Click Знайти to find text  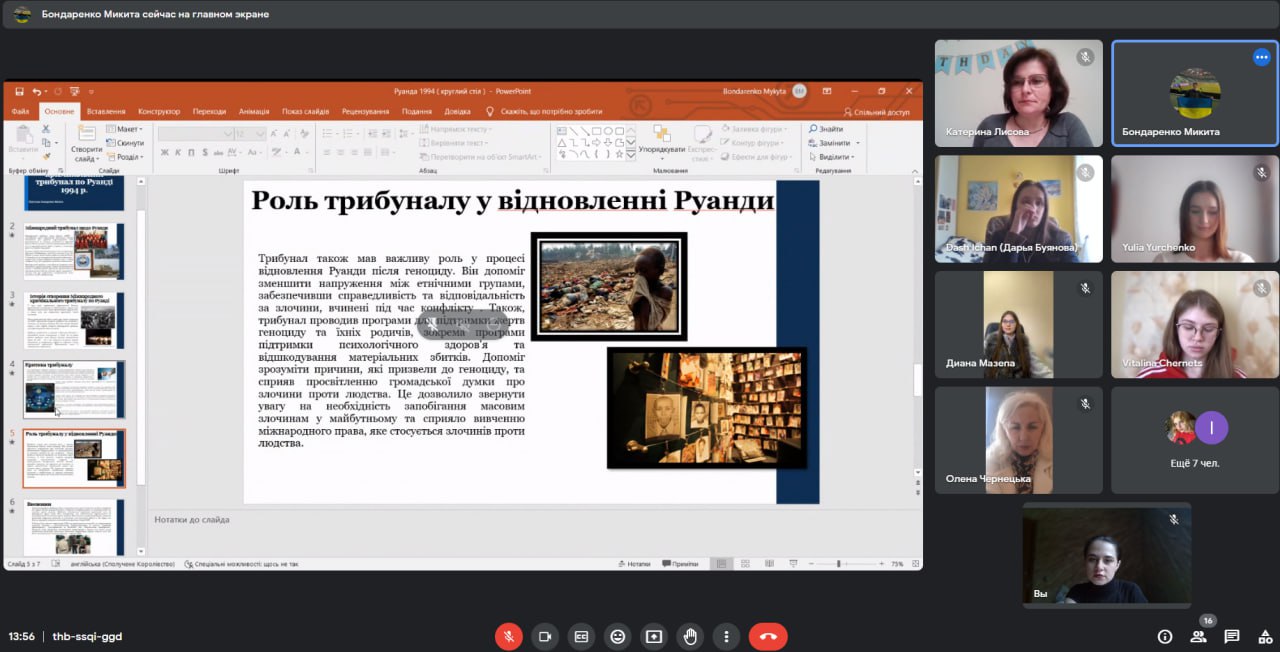(x=826, y=129)
